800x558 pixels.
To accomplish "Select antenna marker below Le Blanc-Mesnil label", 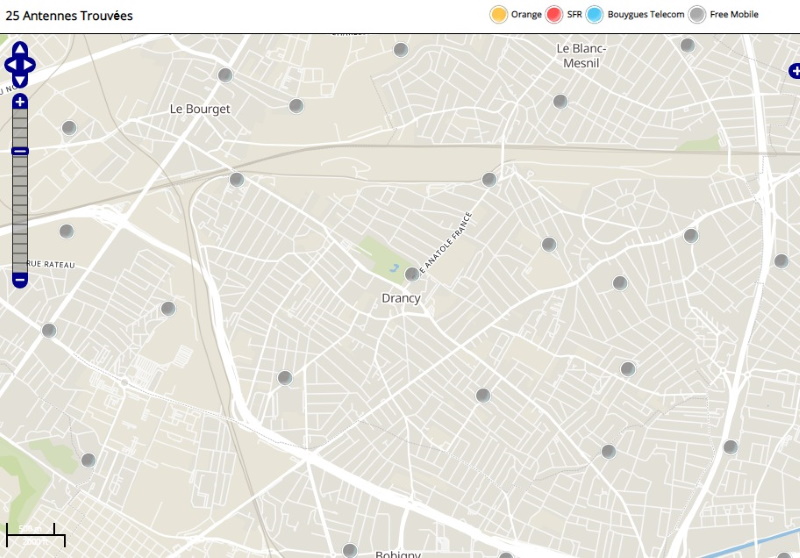I will click(x=560, y=101).
